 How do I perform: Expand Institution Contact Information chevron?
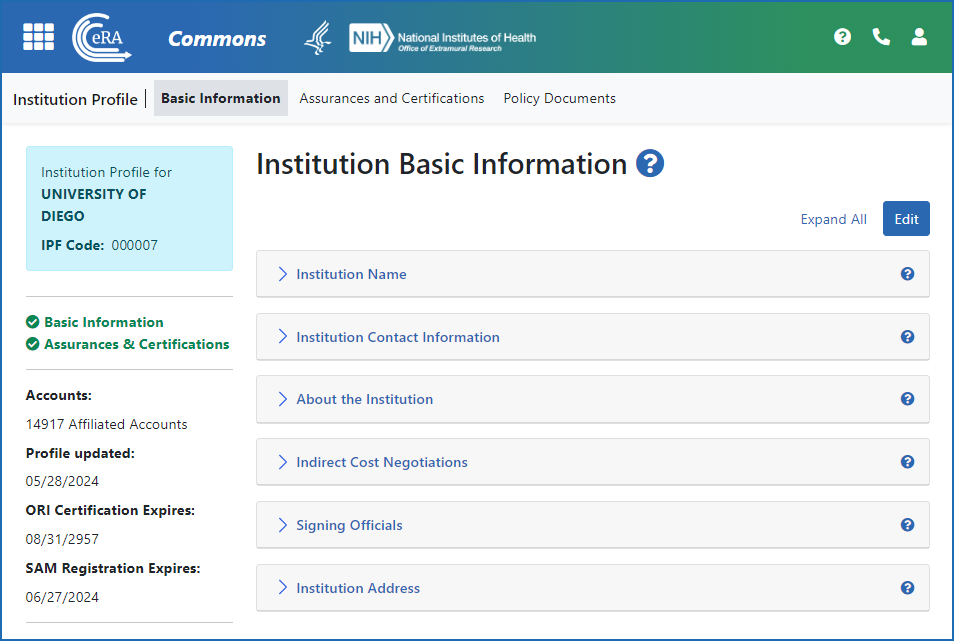tap(282, 336)
